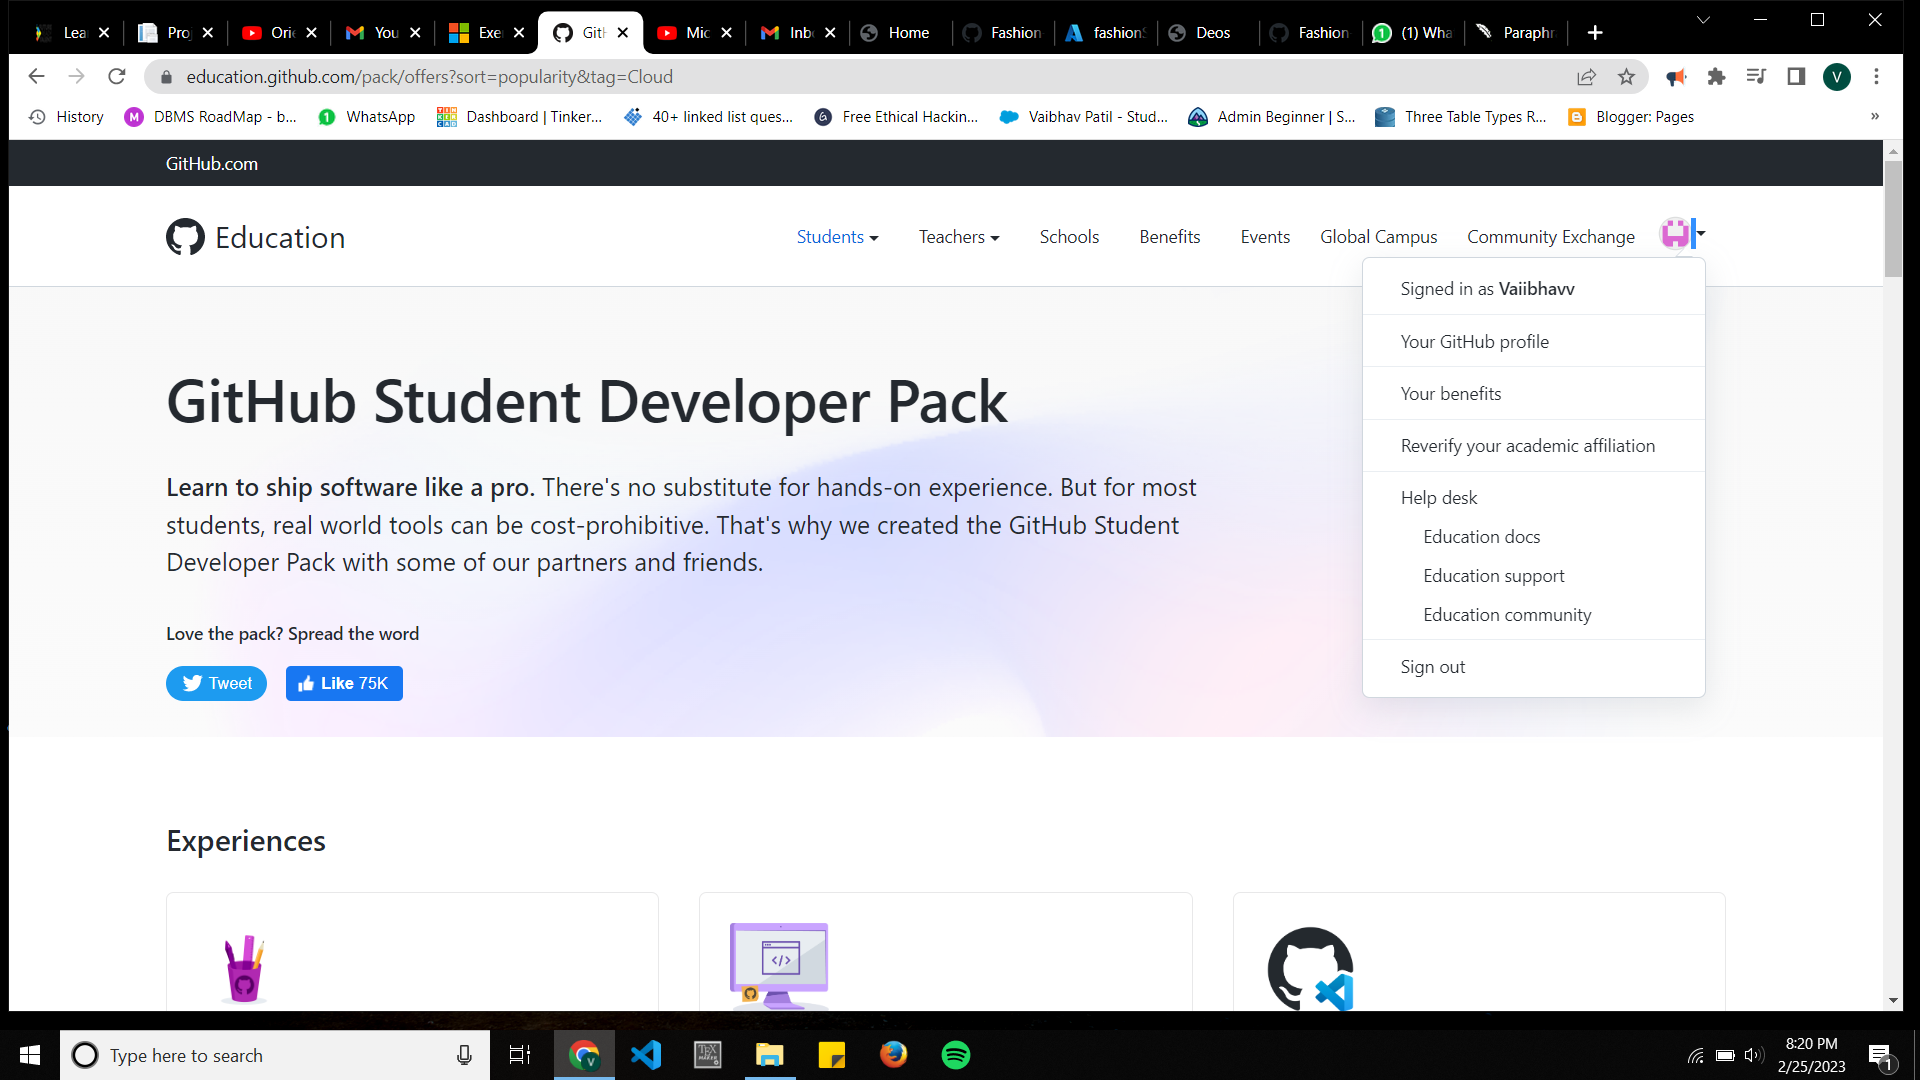The image size is (1920, 1080).
Task: Switch to the Paraphr browser tab
Action: (x=1515, y=33)
